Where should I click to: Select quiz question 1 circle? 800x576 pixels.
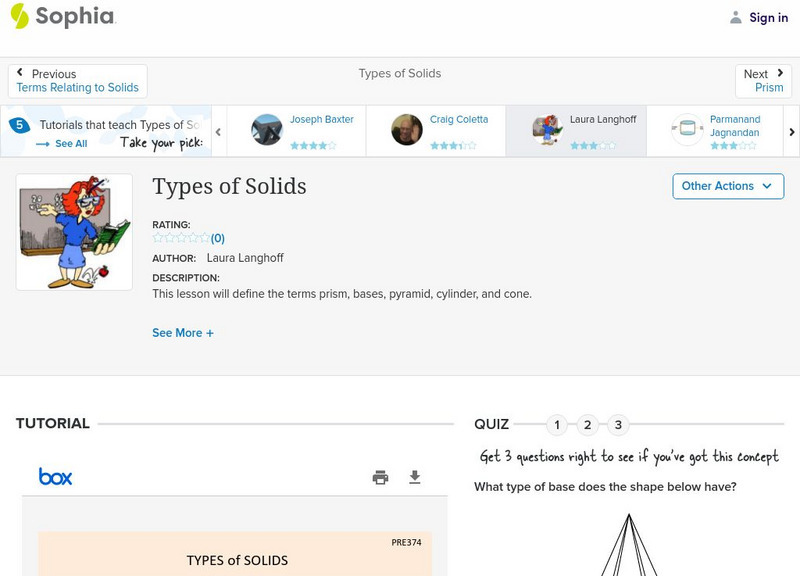557,425
